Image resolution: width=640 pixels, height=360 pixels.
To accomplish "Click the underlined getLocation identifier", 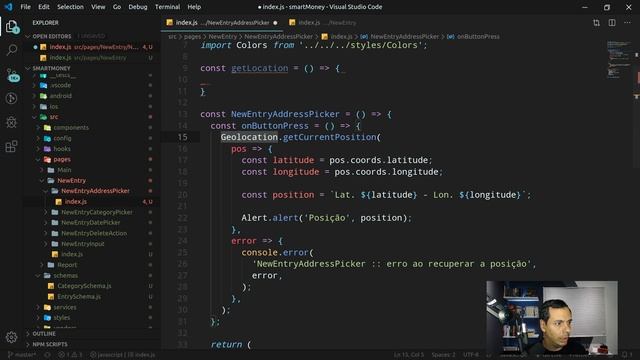I will [260, 68].
